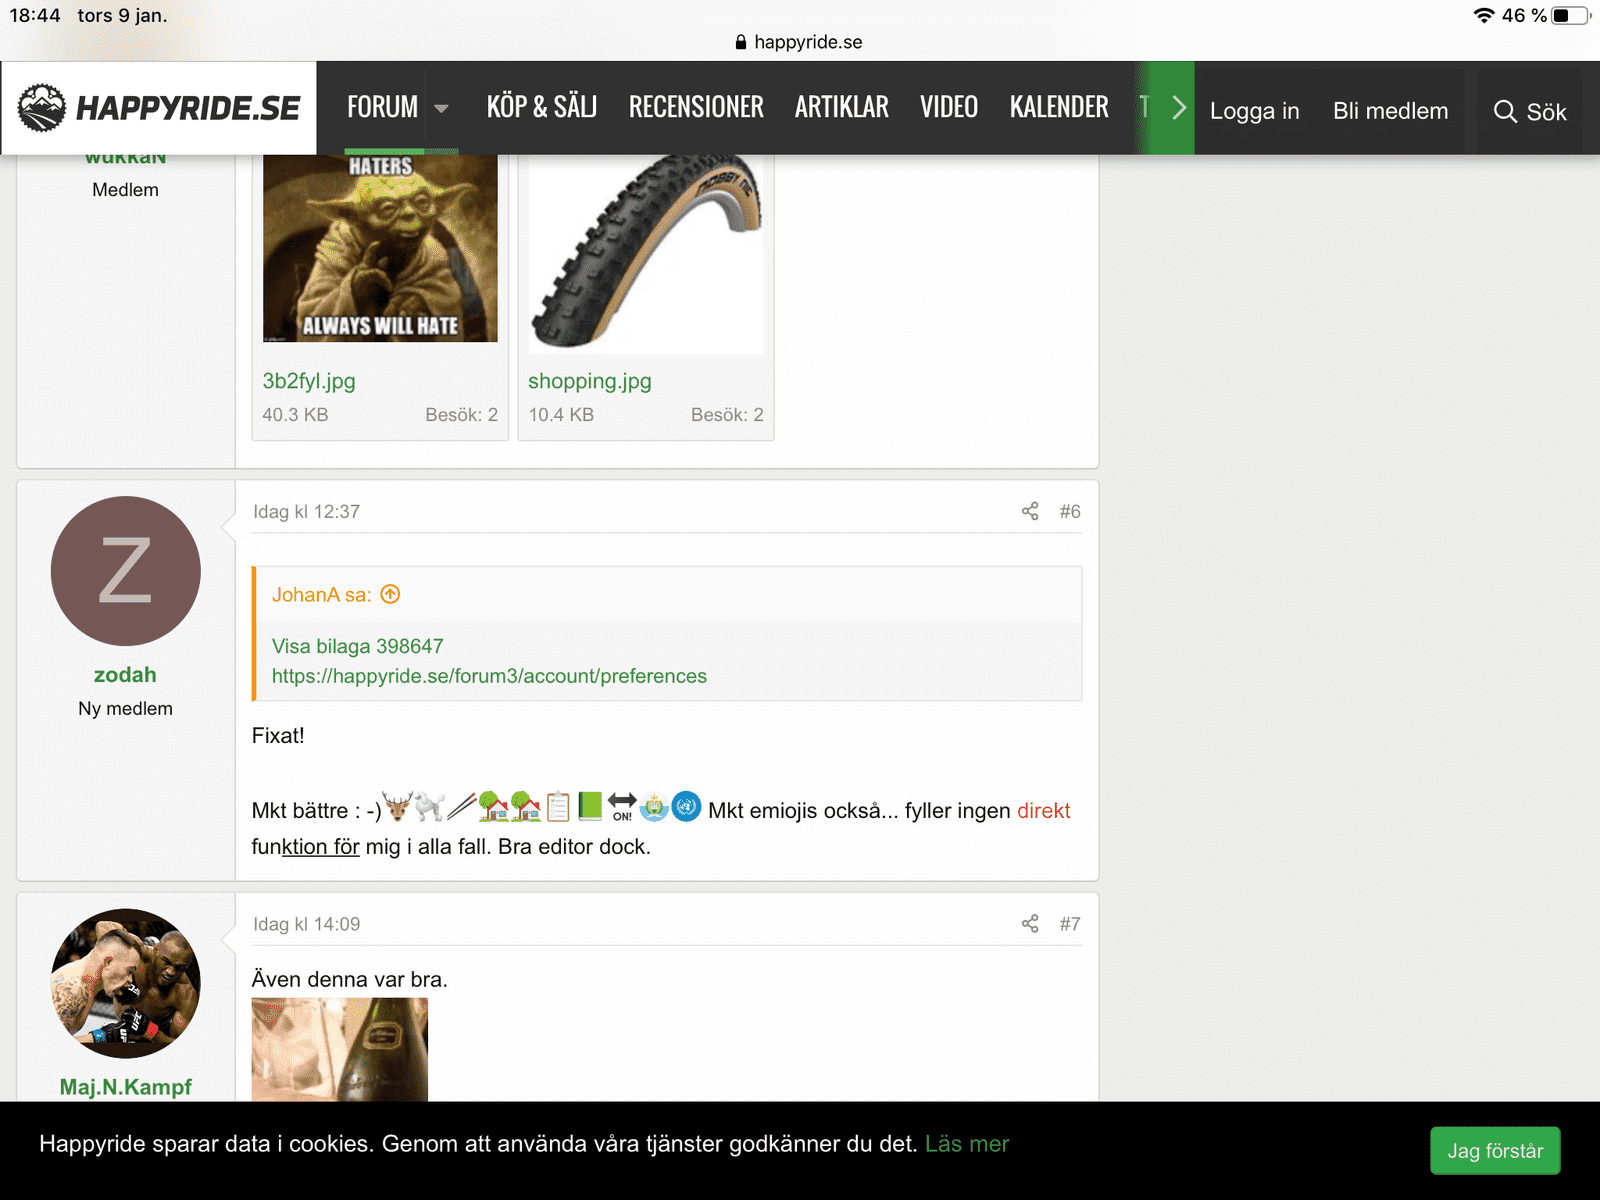Open the FORUM menu
The image size is (1600, 1200).
[x=383, y=107]
